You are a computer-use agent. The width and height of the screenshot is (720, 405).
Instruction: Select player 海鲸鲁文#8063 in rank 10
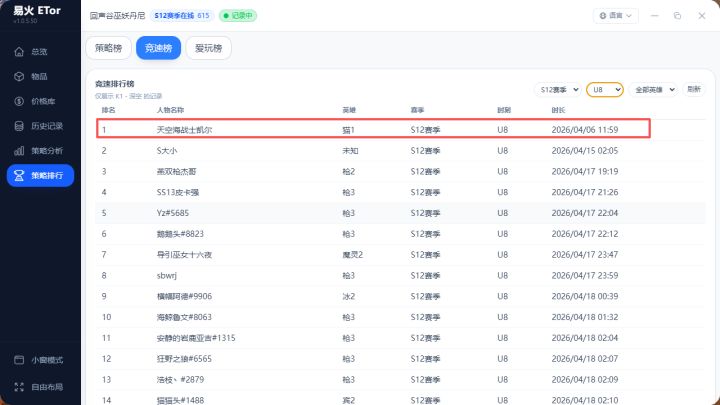tap(184, 317)
